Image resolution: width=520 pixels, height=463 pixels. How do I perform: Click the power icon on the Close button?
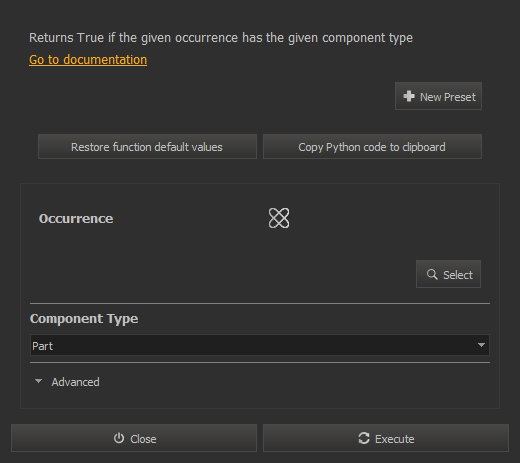(x=119, y=438)
